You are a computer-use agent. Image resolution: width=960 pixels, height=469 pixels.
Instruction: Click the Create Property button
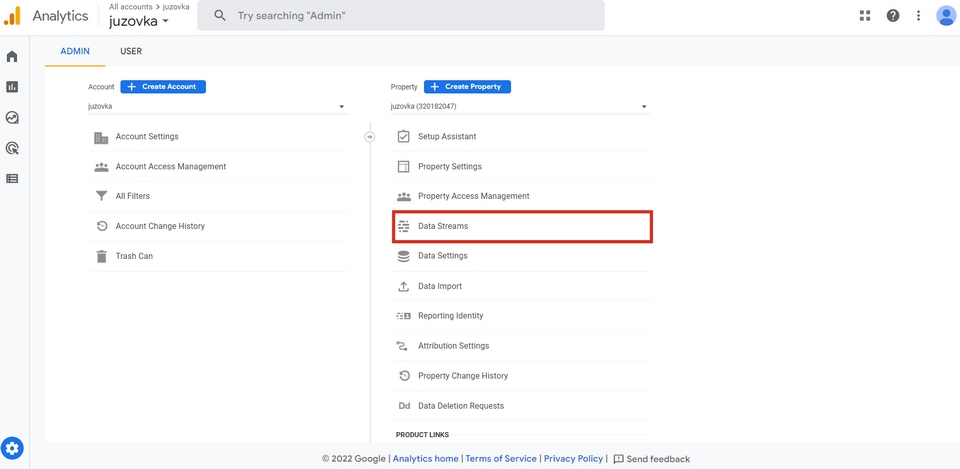[467, 87]
